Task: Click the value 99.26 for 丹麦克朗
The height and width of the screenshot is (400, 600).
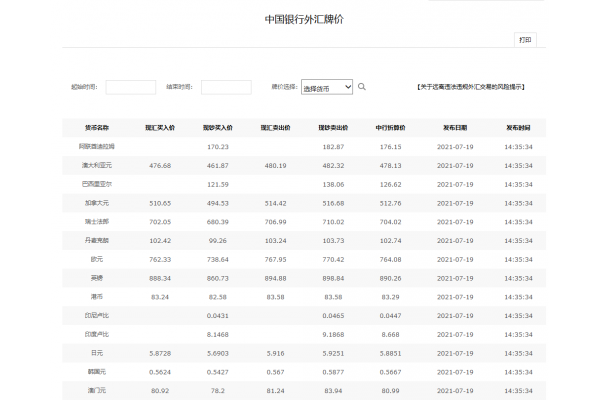Action: click(218, 240)
